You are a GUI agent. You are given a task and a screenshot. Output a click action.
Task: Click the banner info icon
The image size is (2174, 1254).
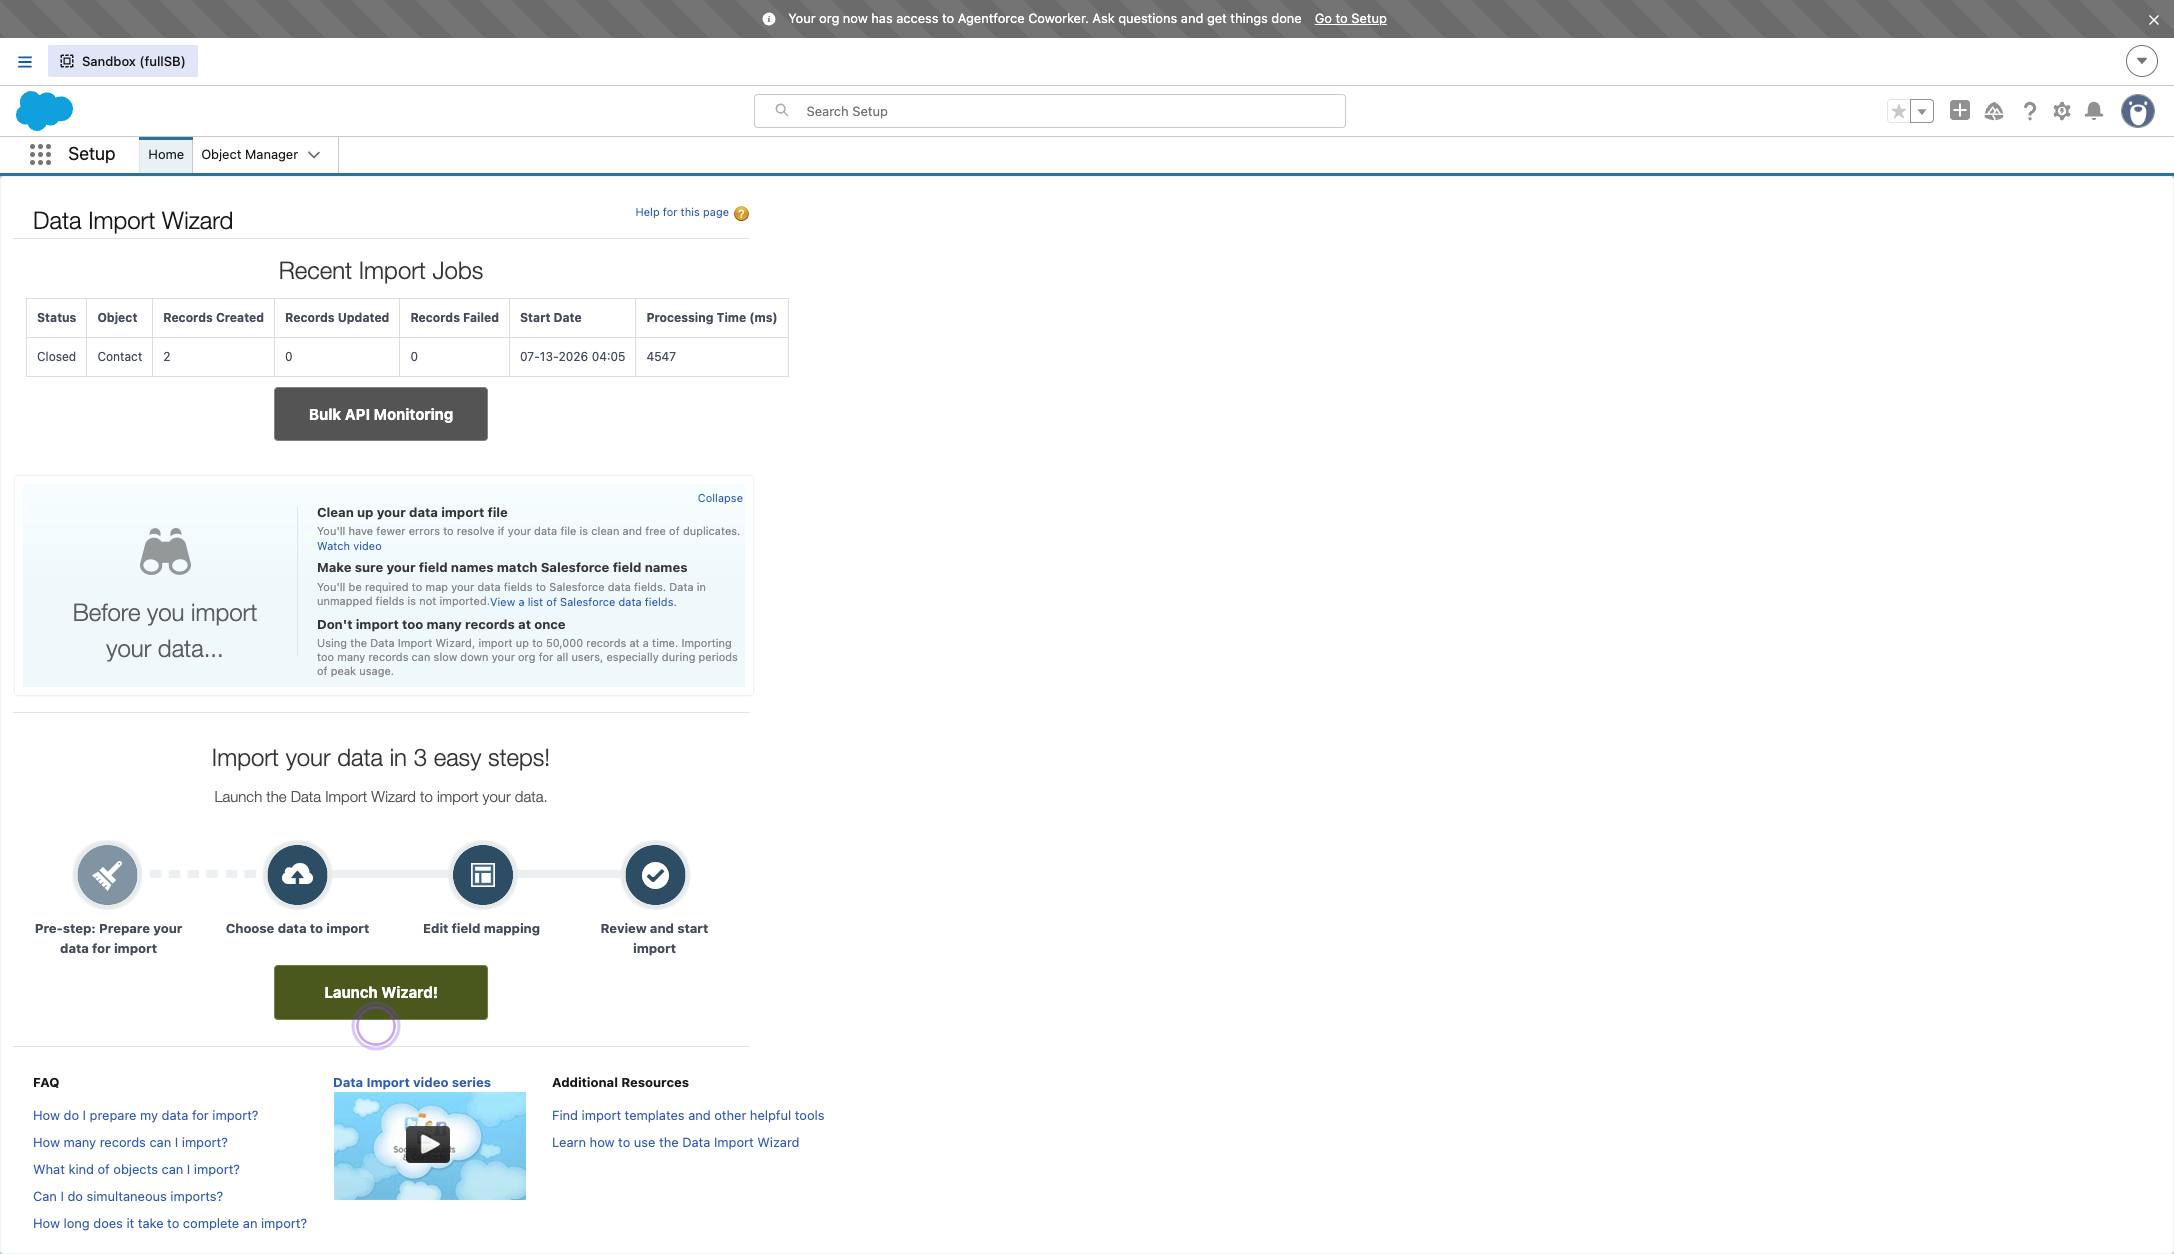[769, 19]
